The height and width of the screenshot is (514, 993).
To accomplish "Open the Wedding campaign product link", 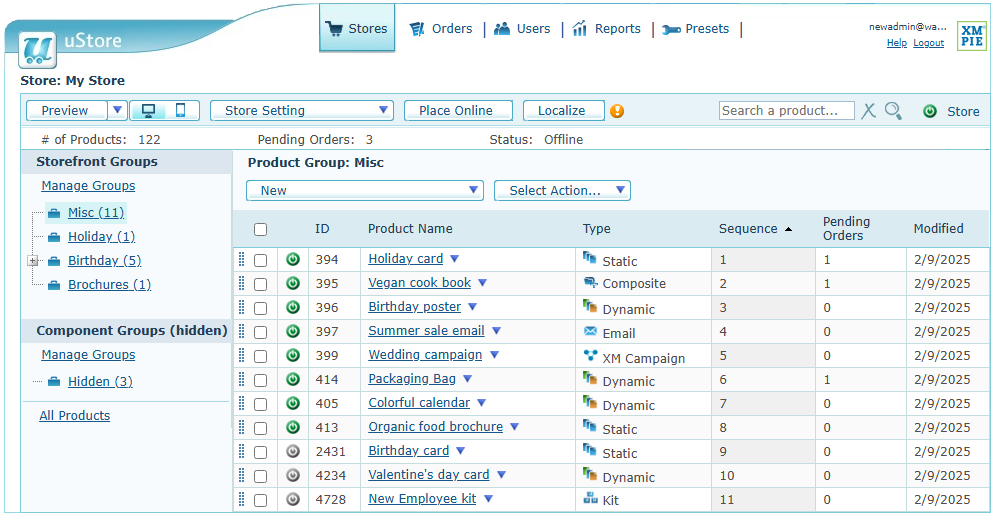I will [x=425, y=355].
